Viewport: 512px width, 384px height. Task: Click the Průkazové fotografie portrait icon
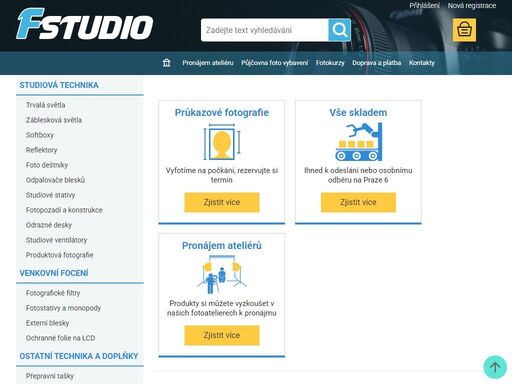222,142
